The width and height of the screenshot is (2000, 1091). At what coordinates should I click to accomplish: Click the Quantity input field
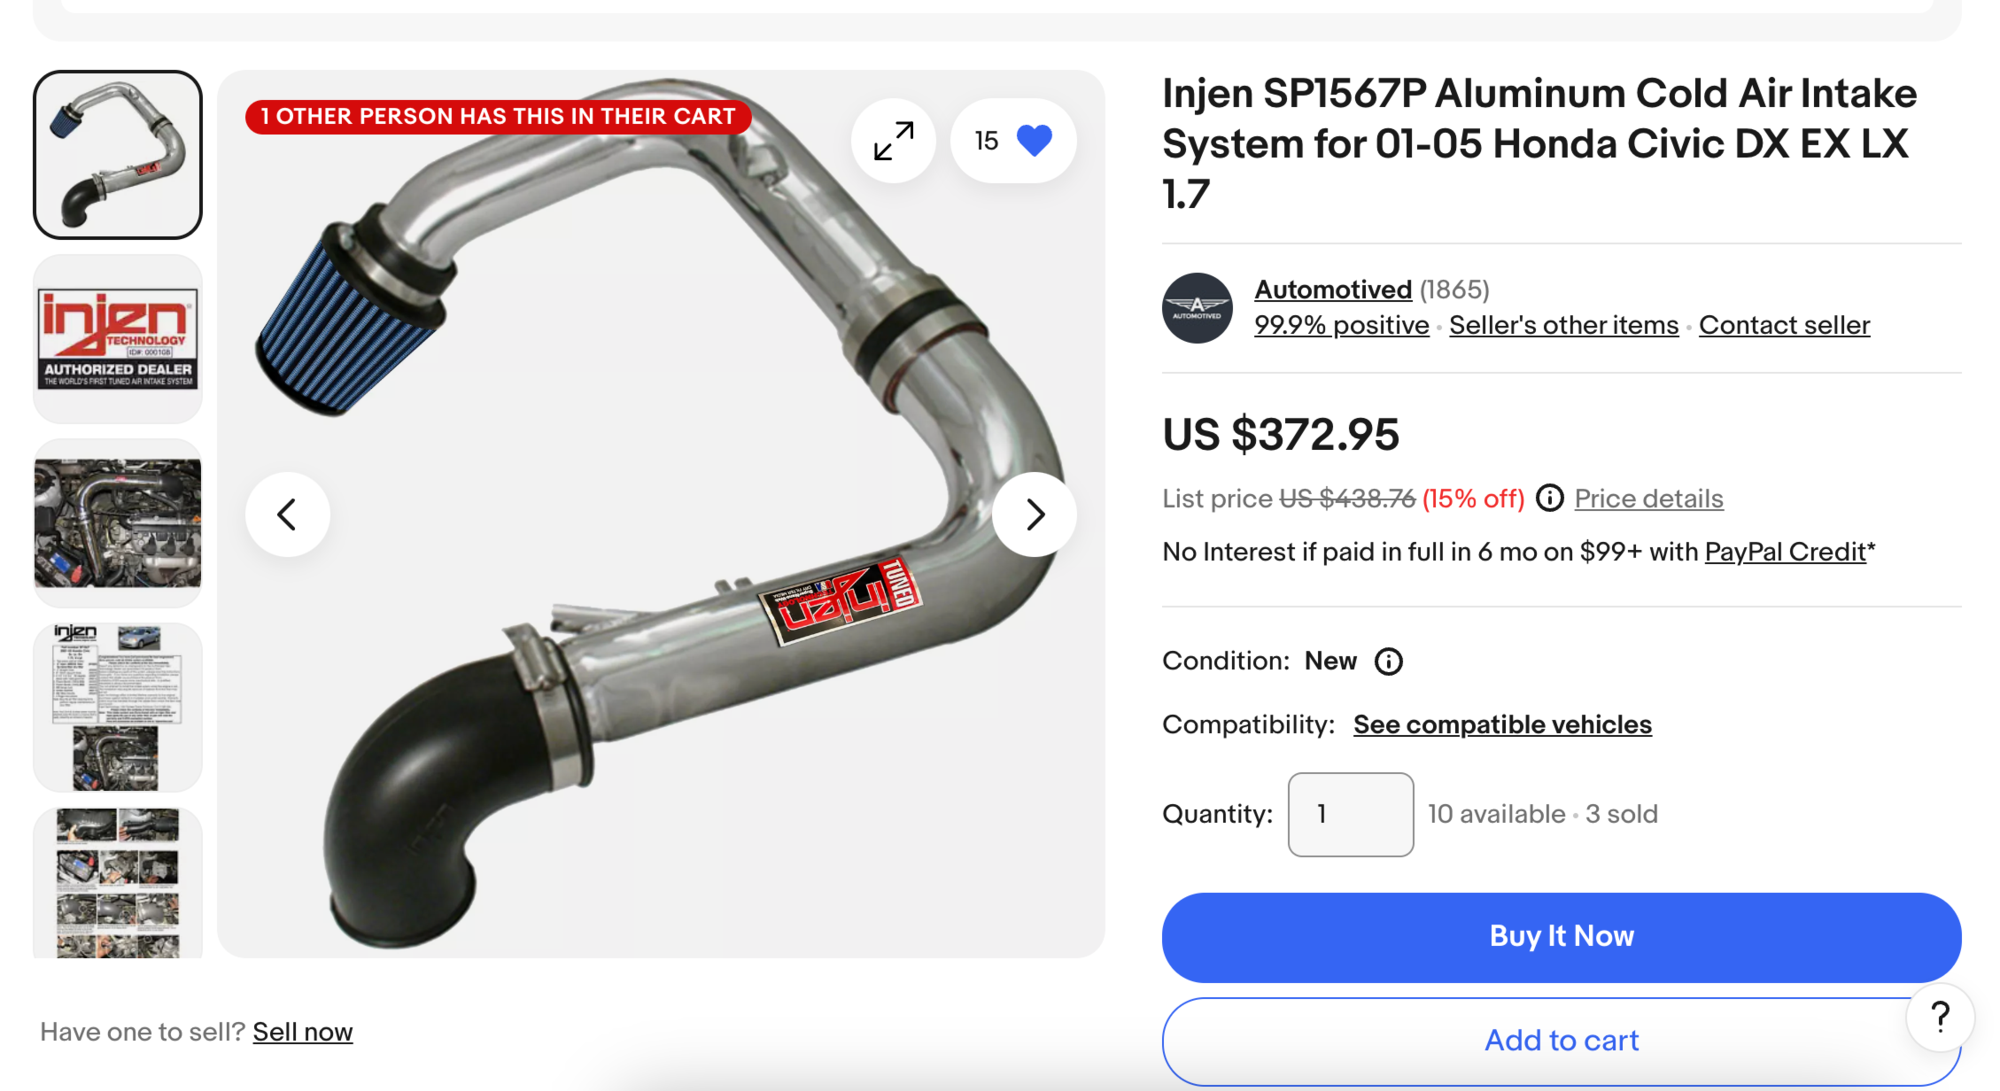pyautogui.click(x=1350, y=814)
